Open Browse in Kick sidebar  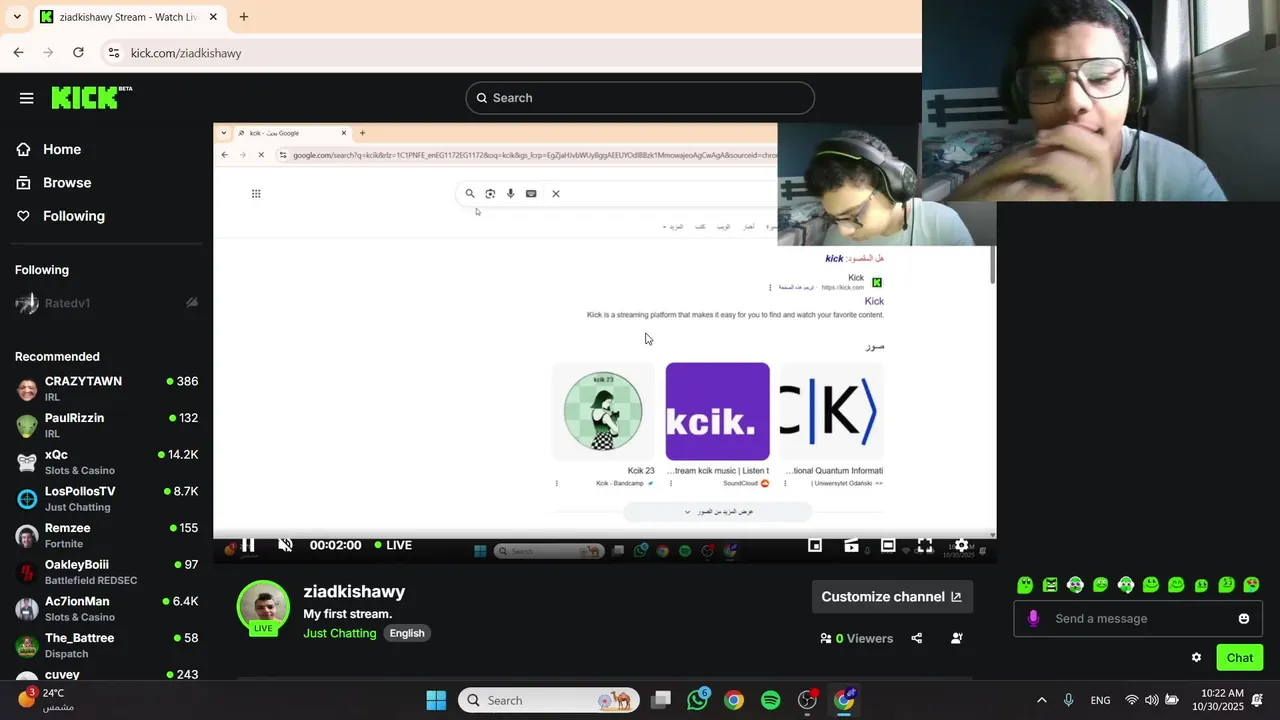(x=54, y=183)
